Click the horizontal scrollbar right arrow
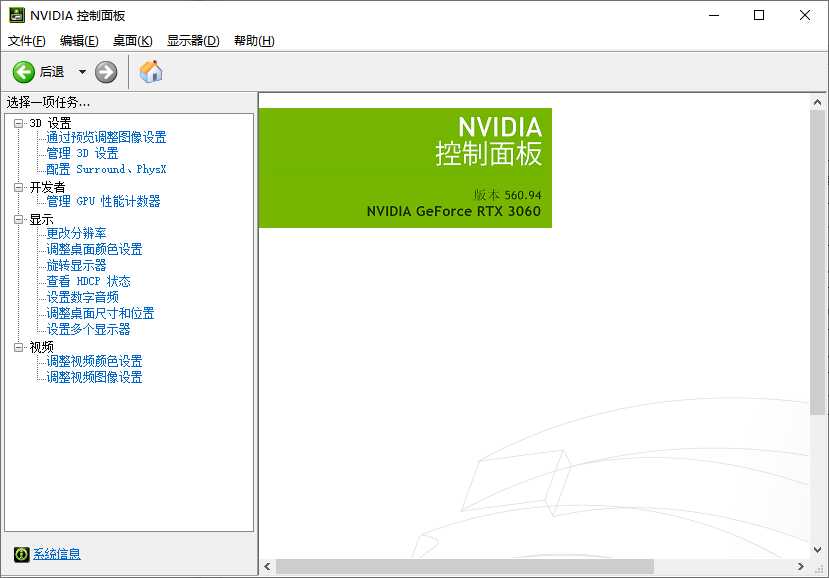 pyautogui.click(x=801, y=567)
